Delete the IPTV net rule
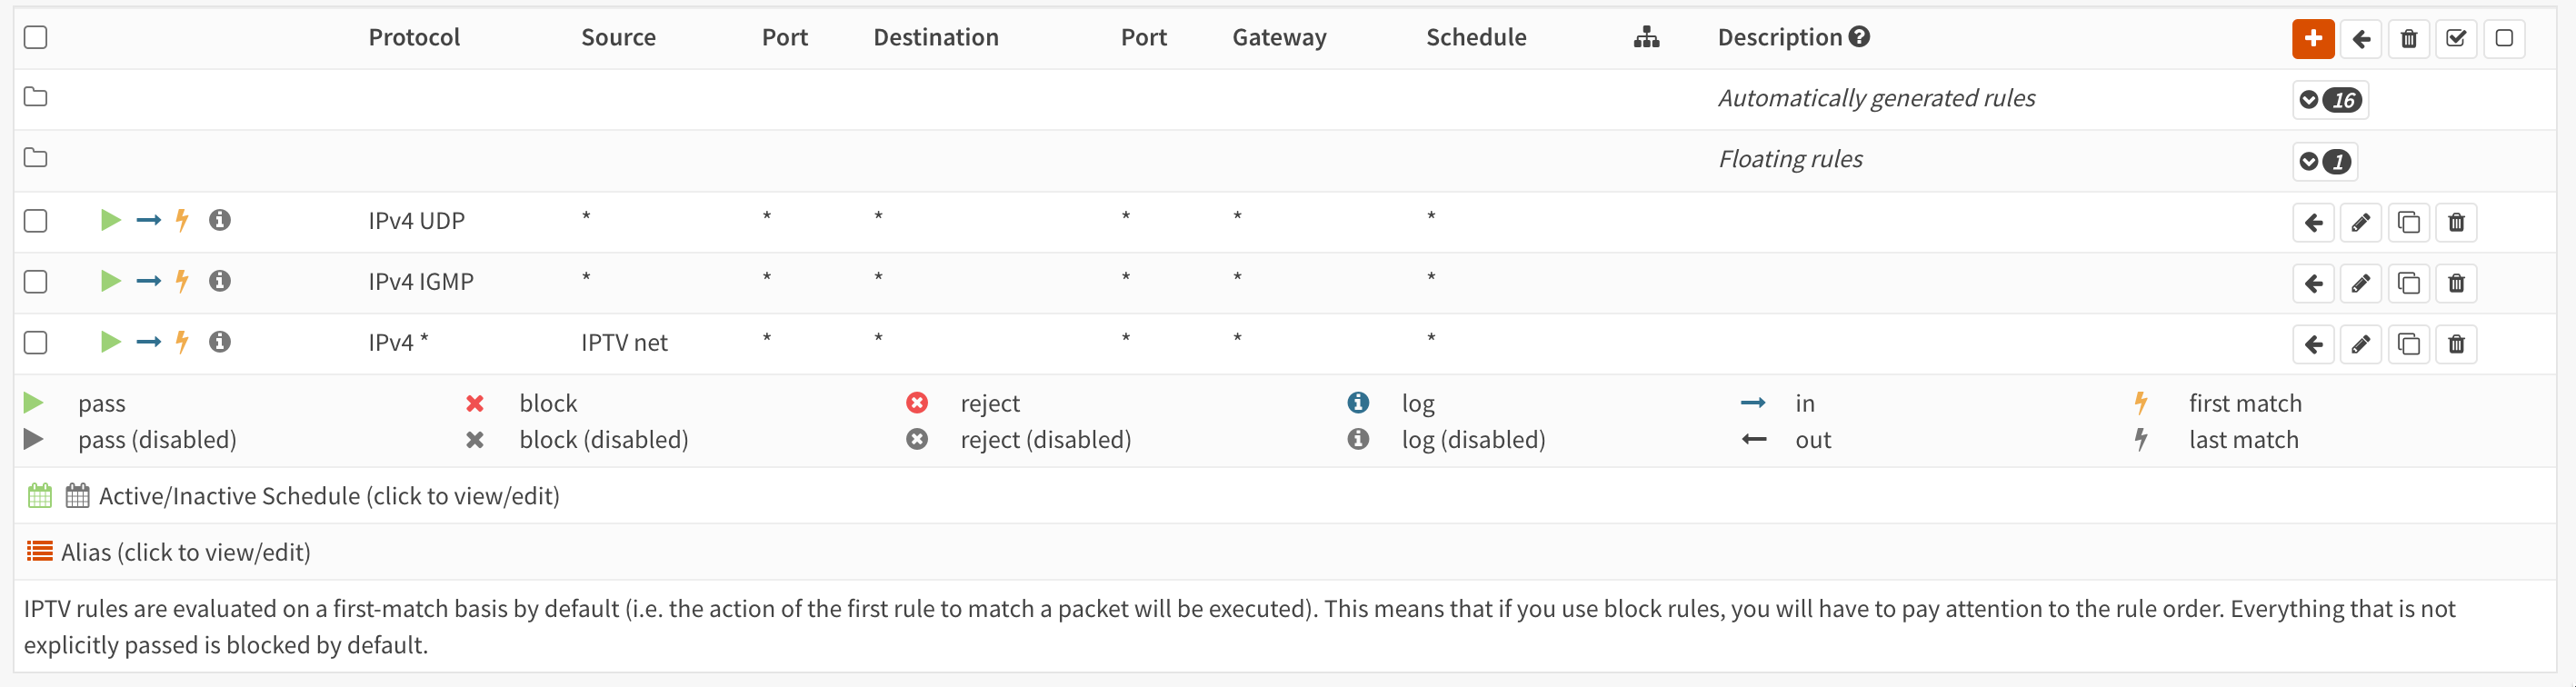This screenshot has width=2576, height=687. click(2456, 345)
